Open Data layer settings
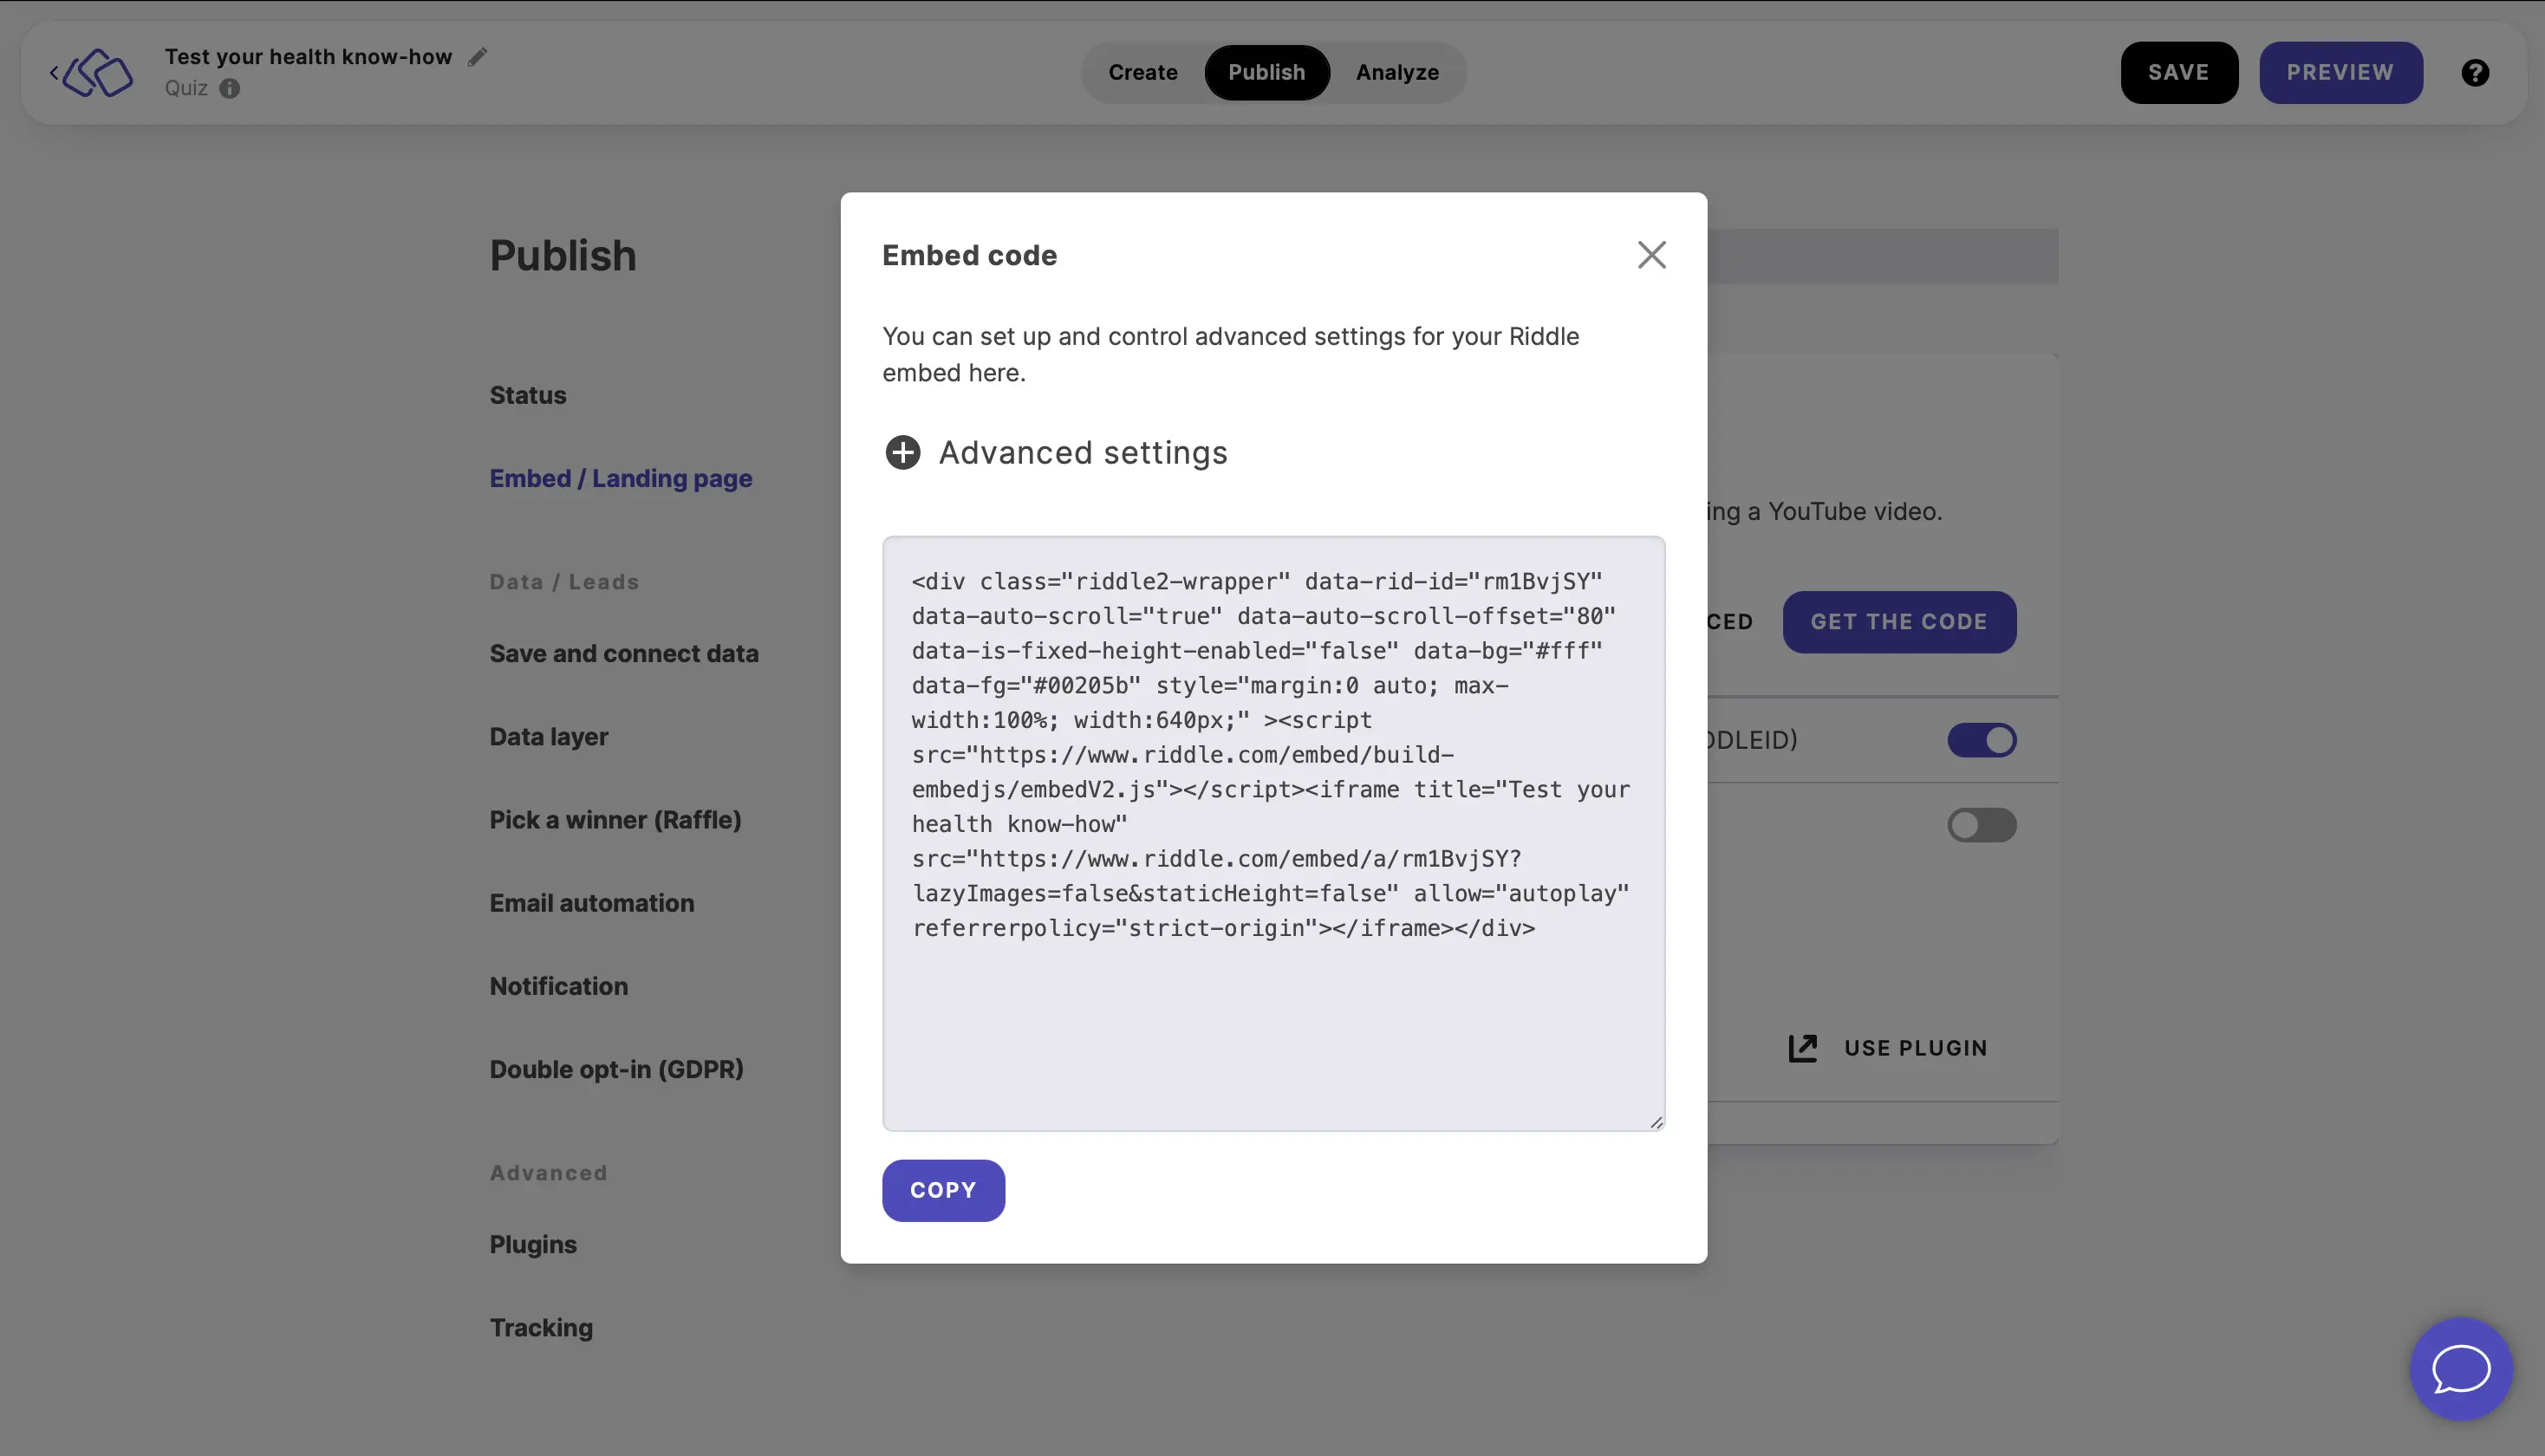 [x=549, y=737]
